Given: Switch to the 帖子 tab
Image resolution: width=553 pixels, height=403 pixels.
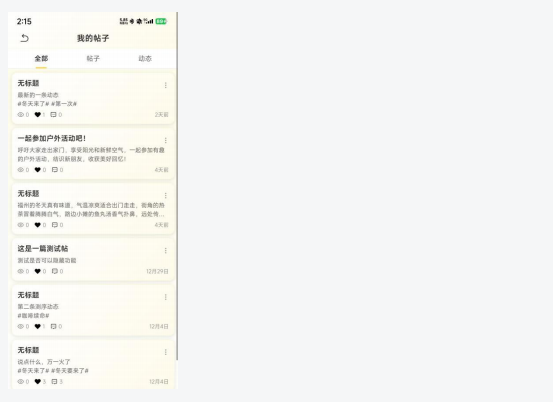Looking at the screenshot, I should point(93,59).
